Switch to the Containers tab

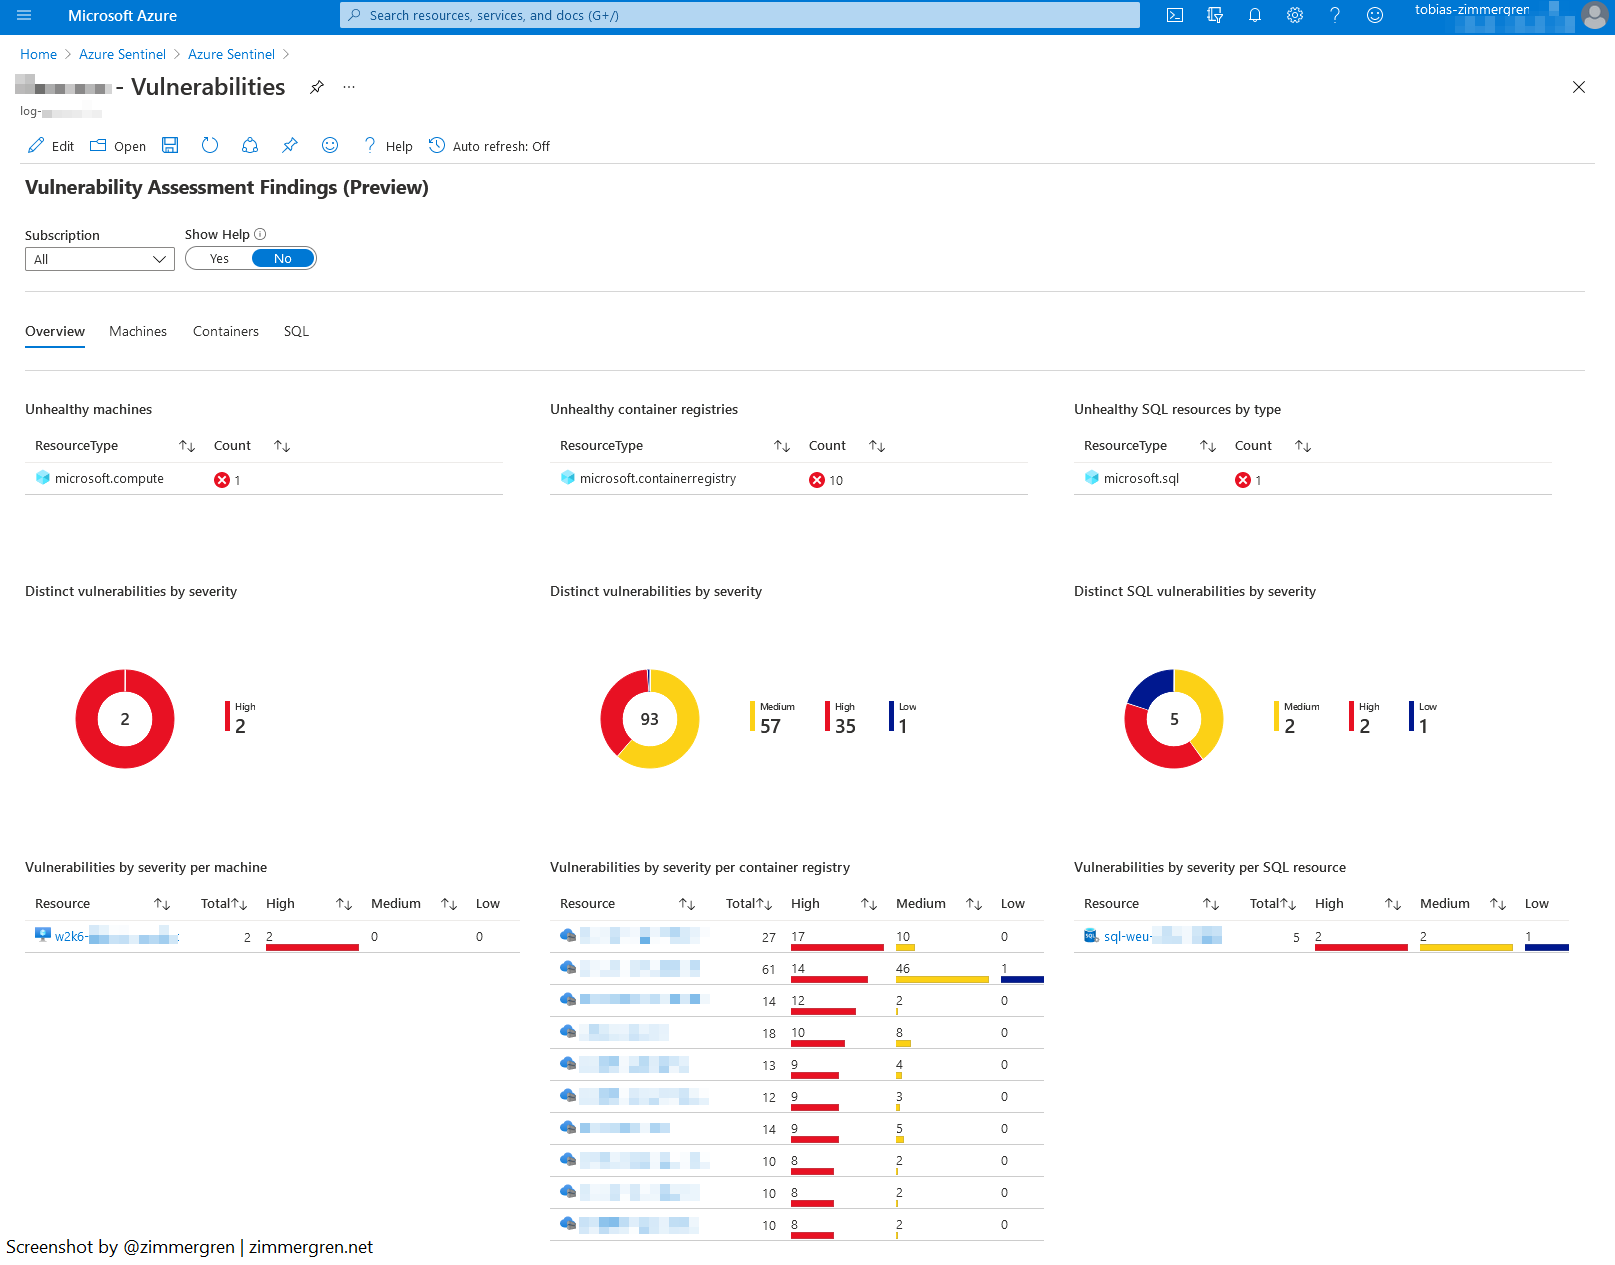[225, 331]
